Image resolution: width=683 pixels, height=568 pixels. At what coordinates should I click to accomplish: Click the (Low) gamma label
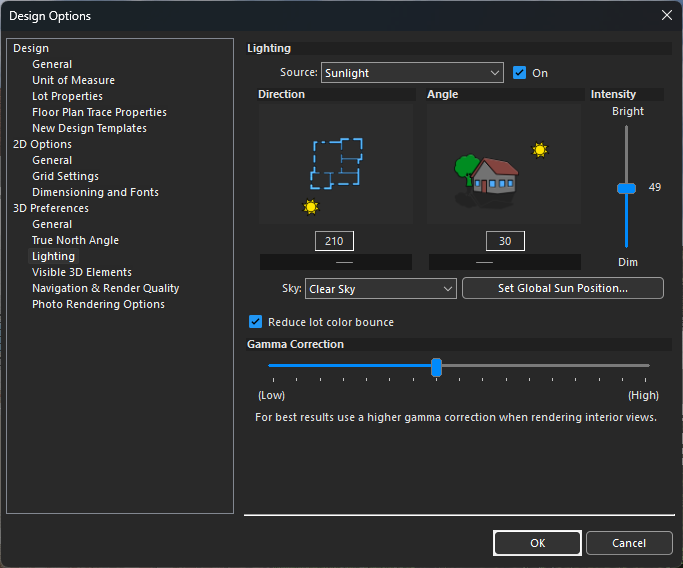[271, 395]
